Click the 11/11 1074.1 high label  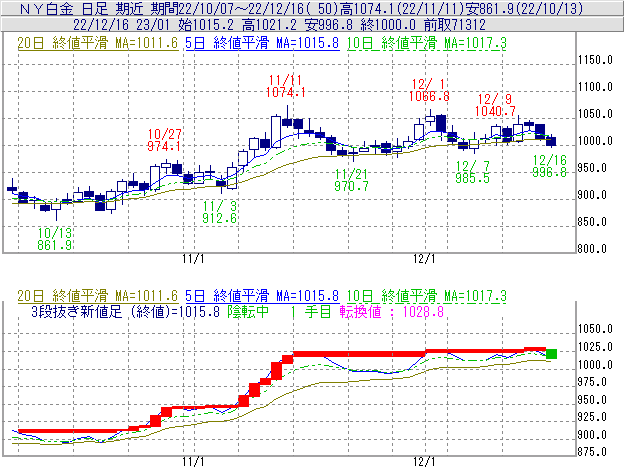(286, 86)
